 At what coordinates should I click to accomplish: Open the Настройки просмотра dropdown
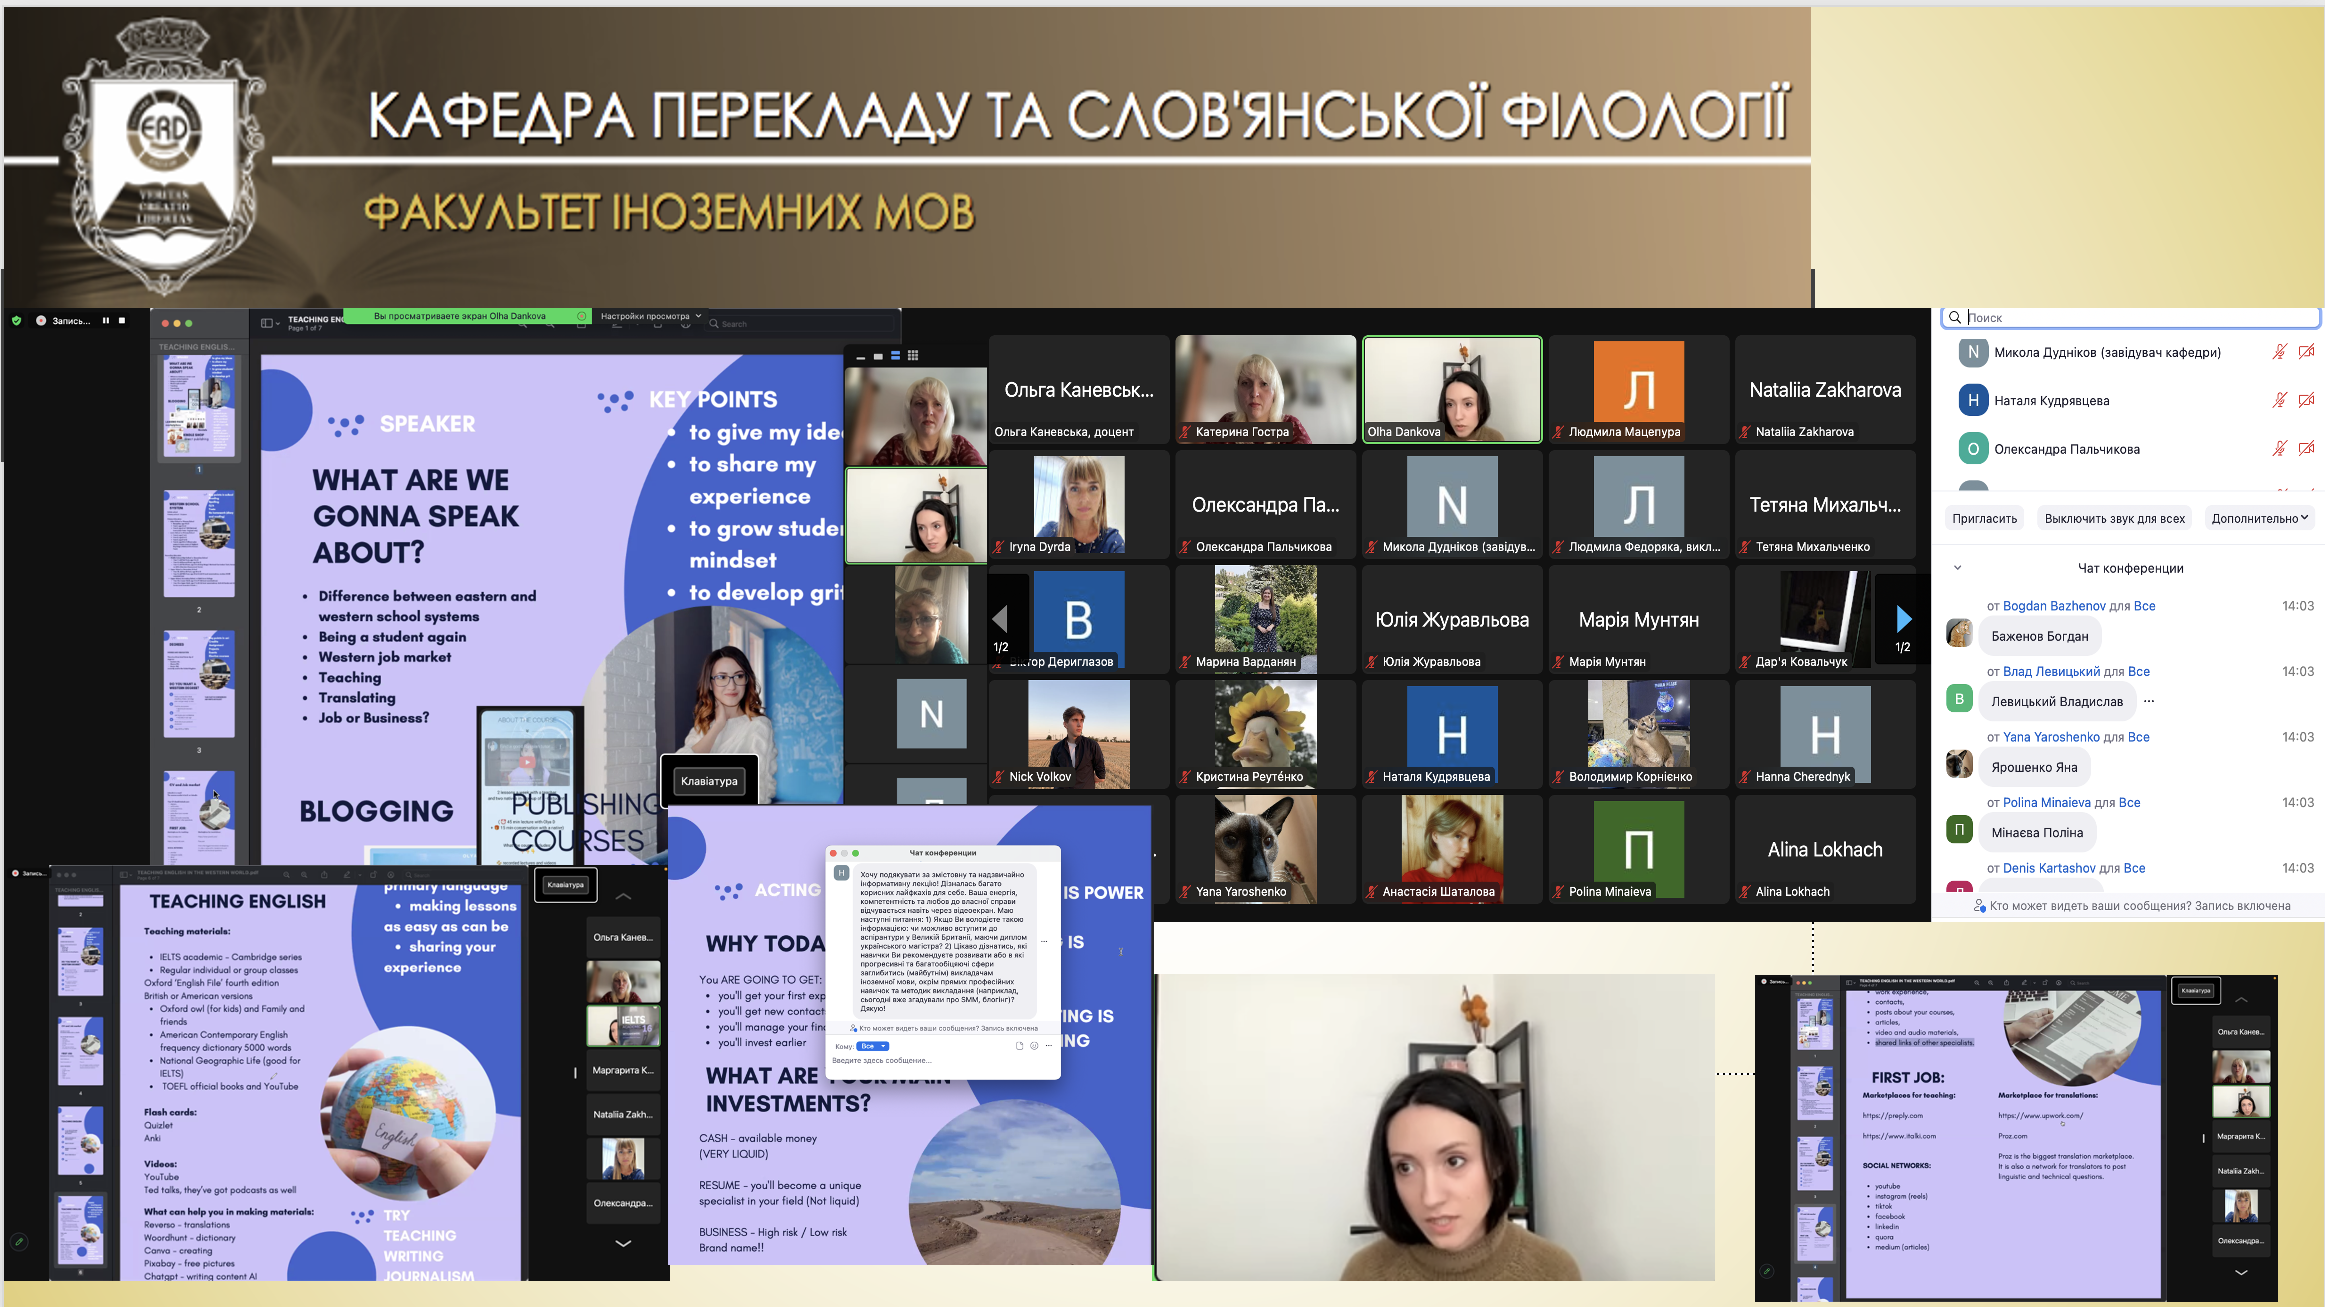point(650,316)
